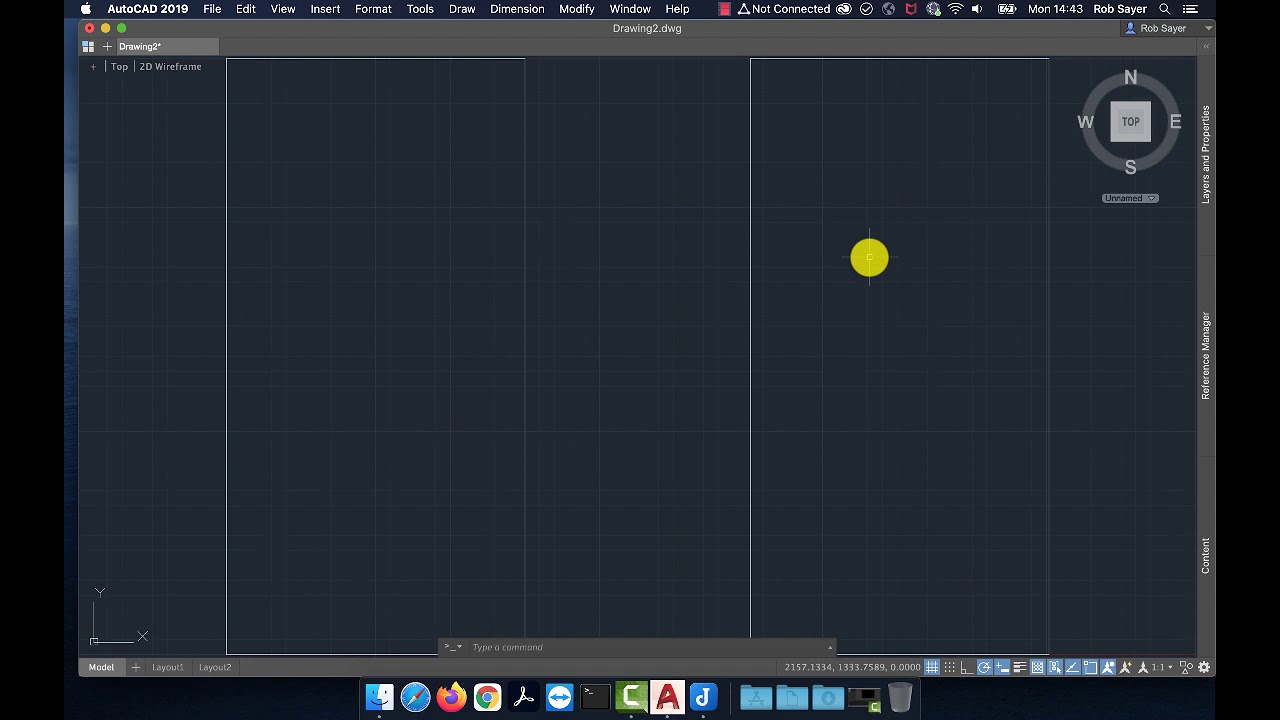Open Firefox from the Dock
This screenshot has width=1280, height=720.
(452, 697)
